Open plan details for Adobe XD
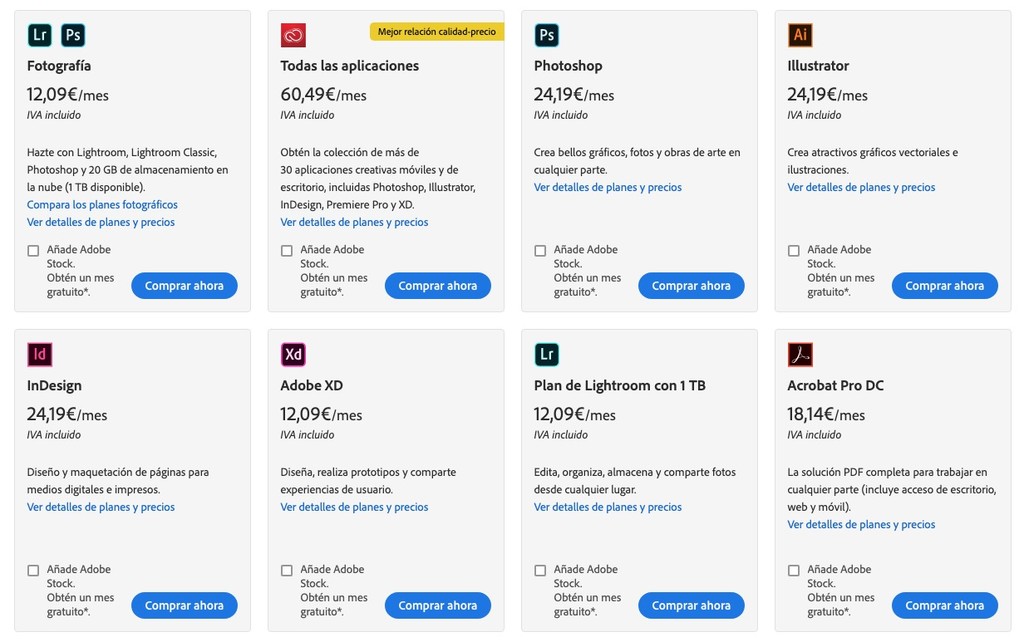 tap(354, 507)
